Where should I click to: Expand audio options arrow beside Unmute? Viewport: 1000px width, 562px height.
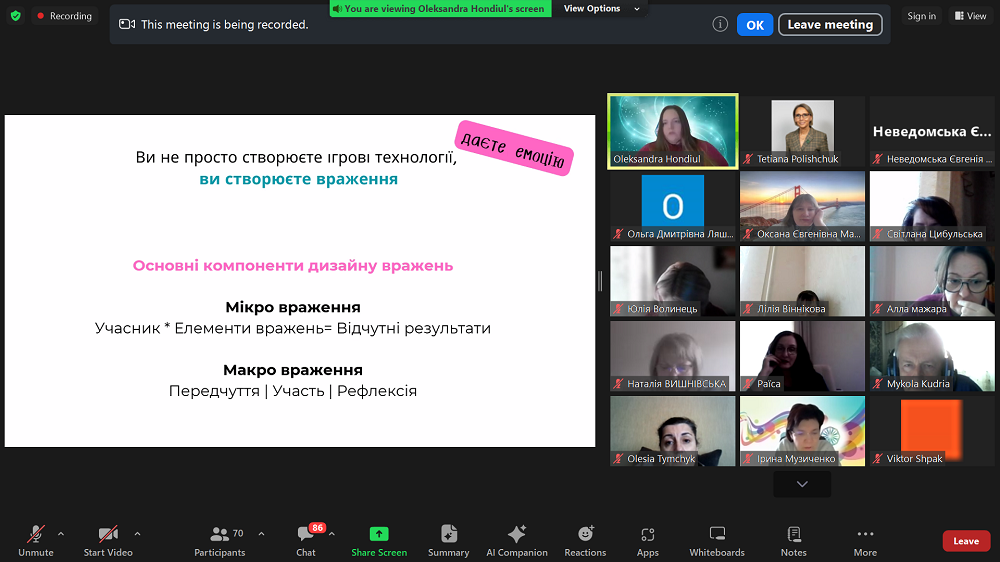click(61, 533)
